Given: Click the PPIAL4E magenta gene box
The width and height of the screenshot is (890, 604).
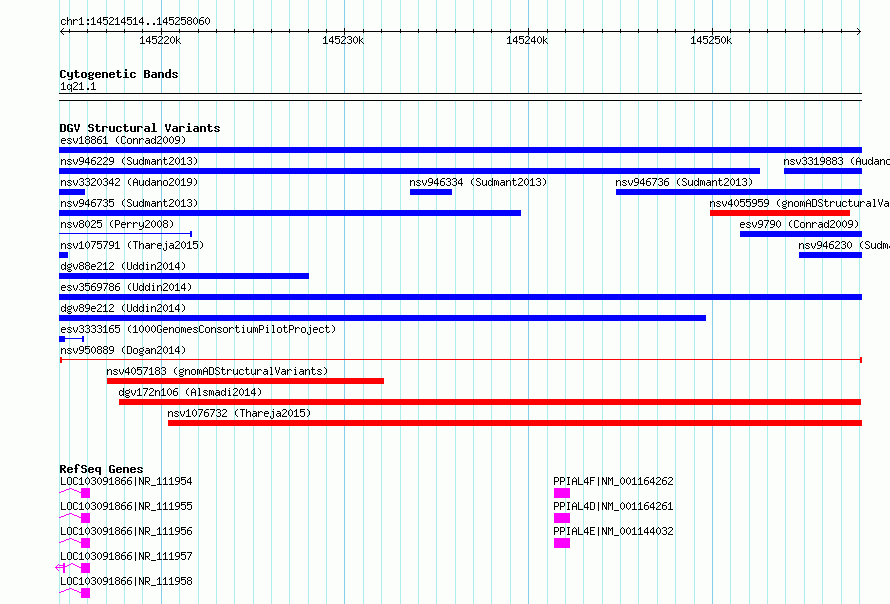Looking at the screenshot, I should tap(562, 543).
